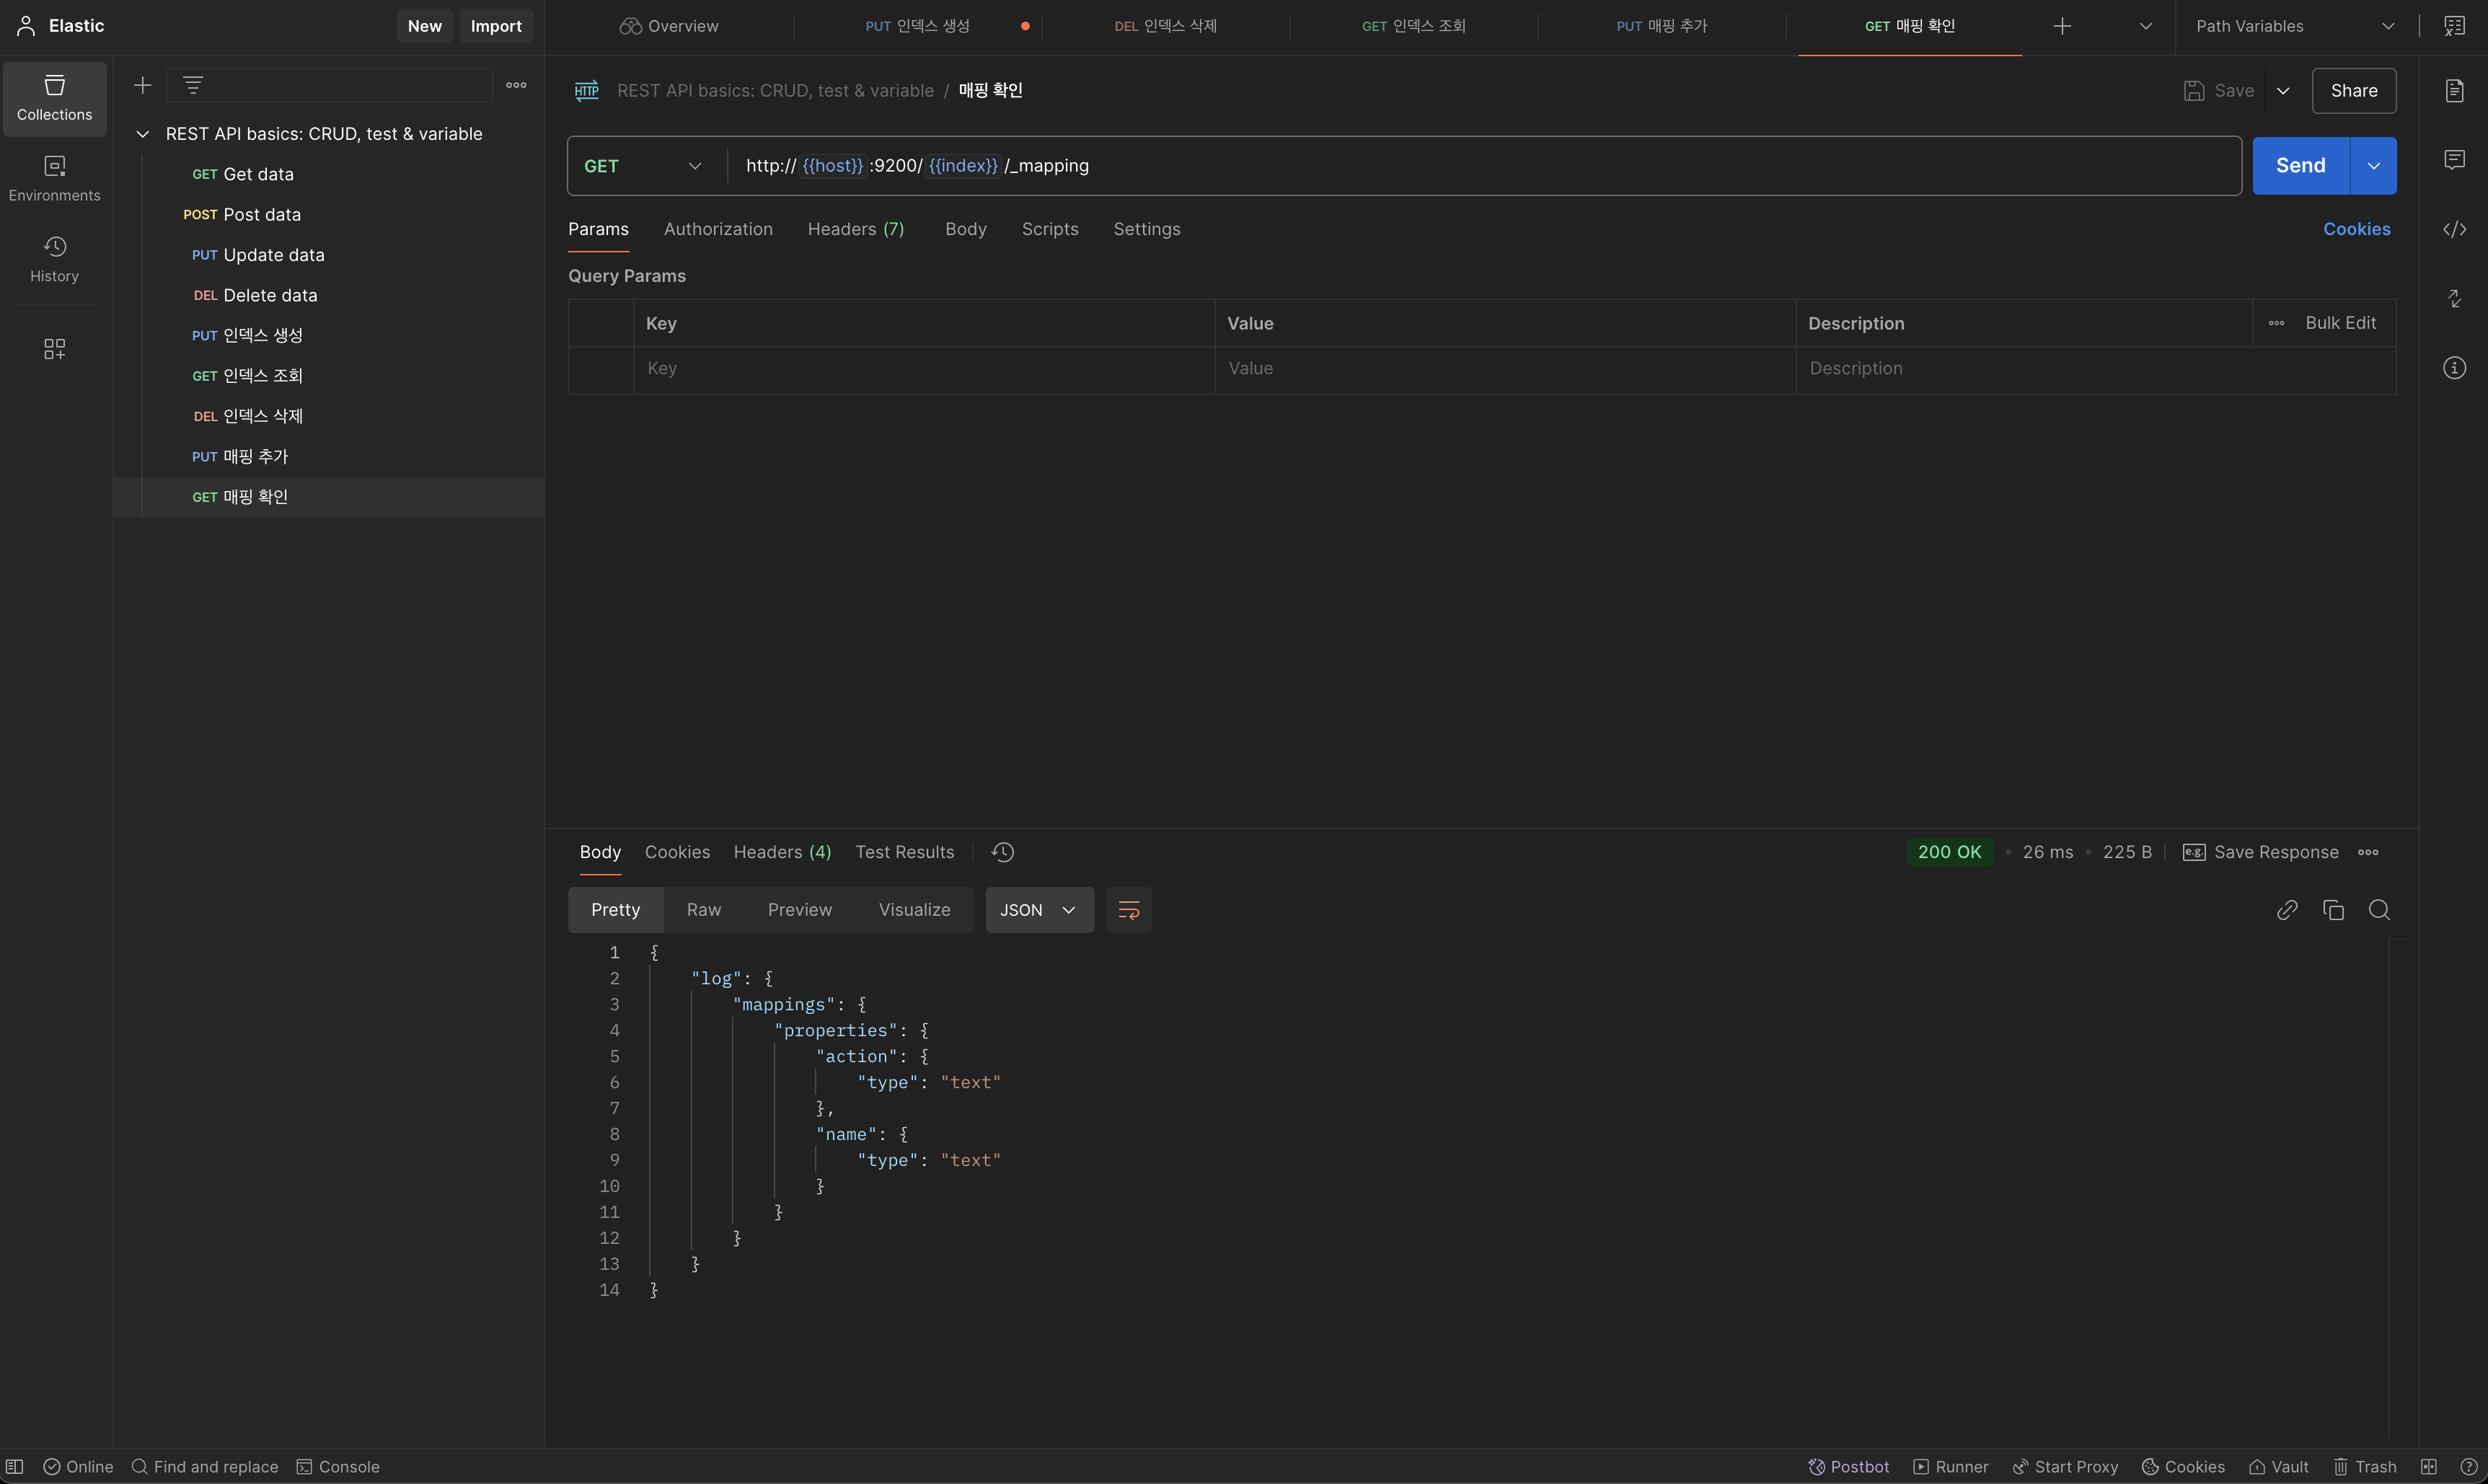Viewport: 2488px width, 1484px height.
Task: Toggle line wrap in the response viewer
Action: tap(1128, 910)
